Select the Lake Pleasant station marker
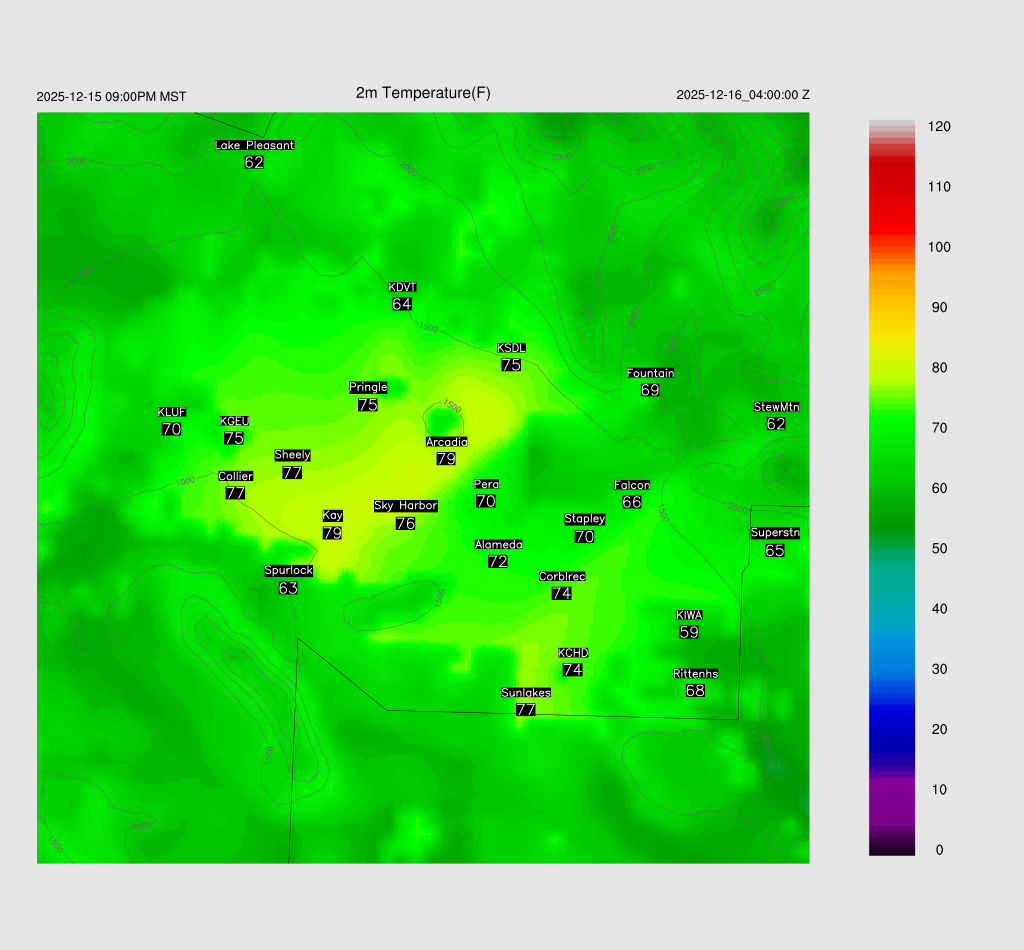This screenshot has height=950, width=1024. 254,145
